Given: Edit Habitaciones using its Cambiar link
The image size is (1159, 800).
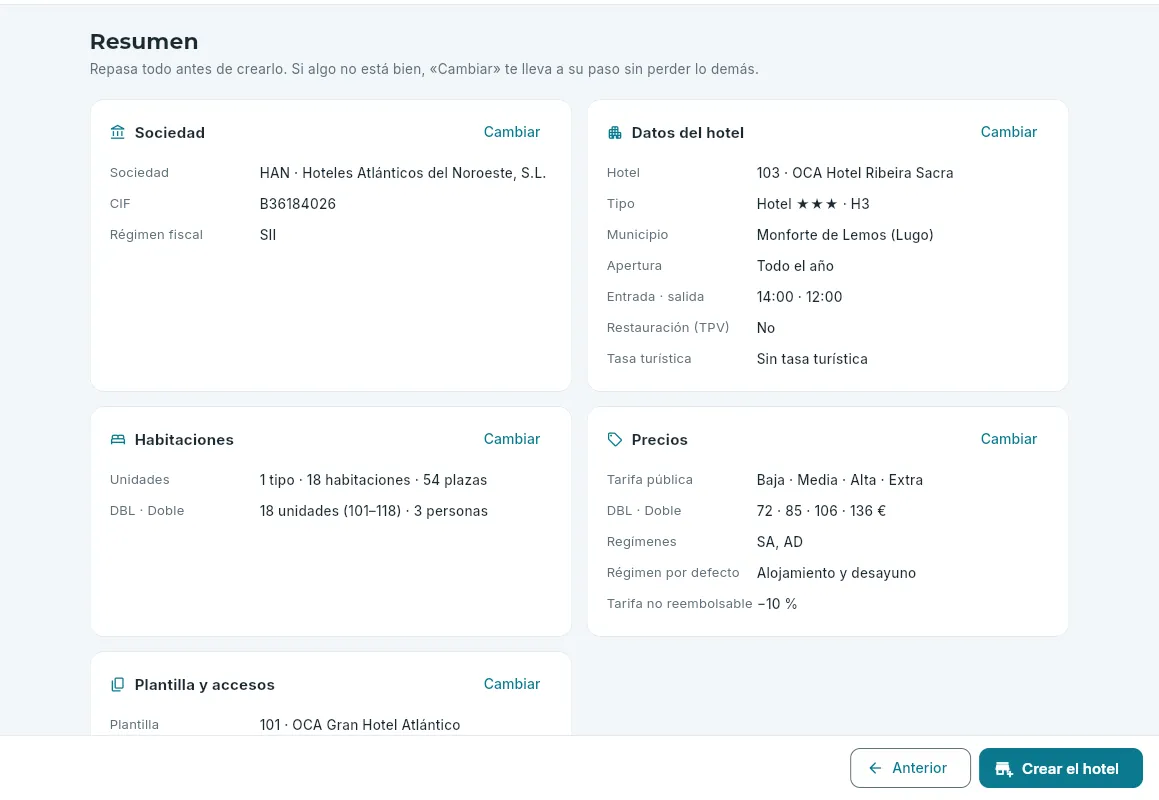Looking at the screenshot, I should point(511,439).
